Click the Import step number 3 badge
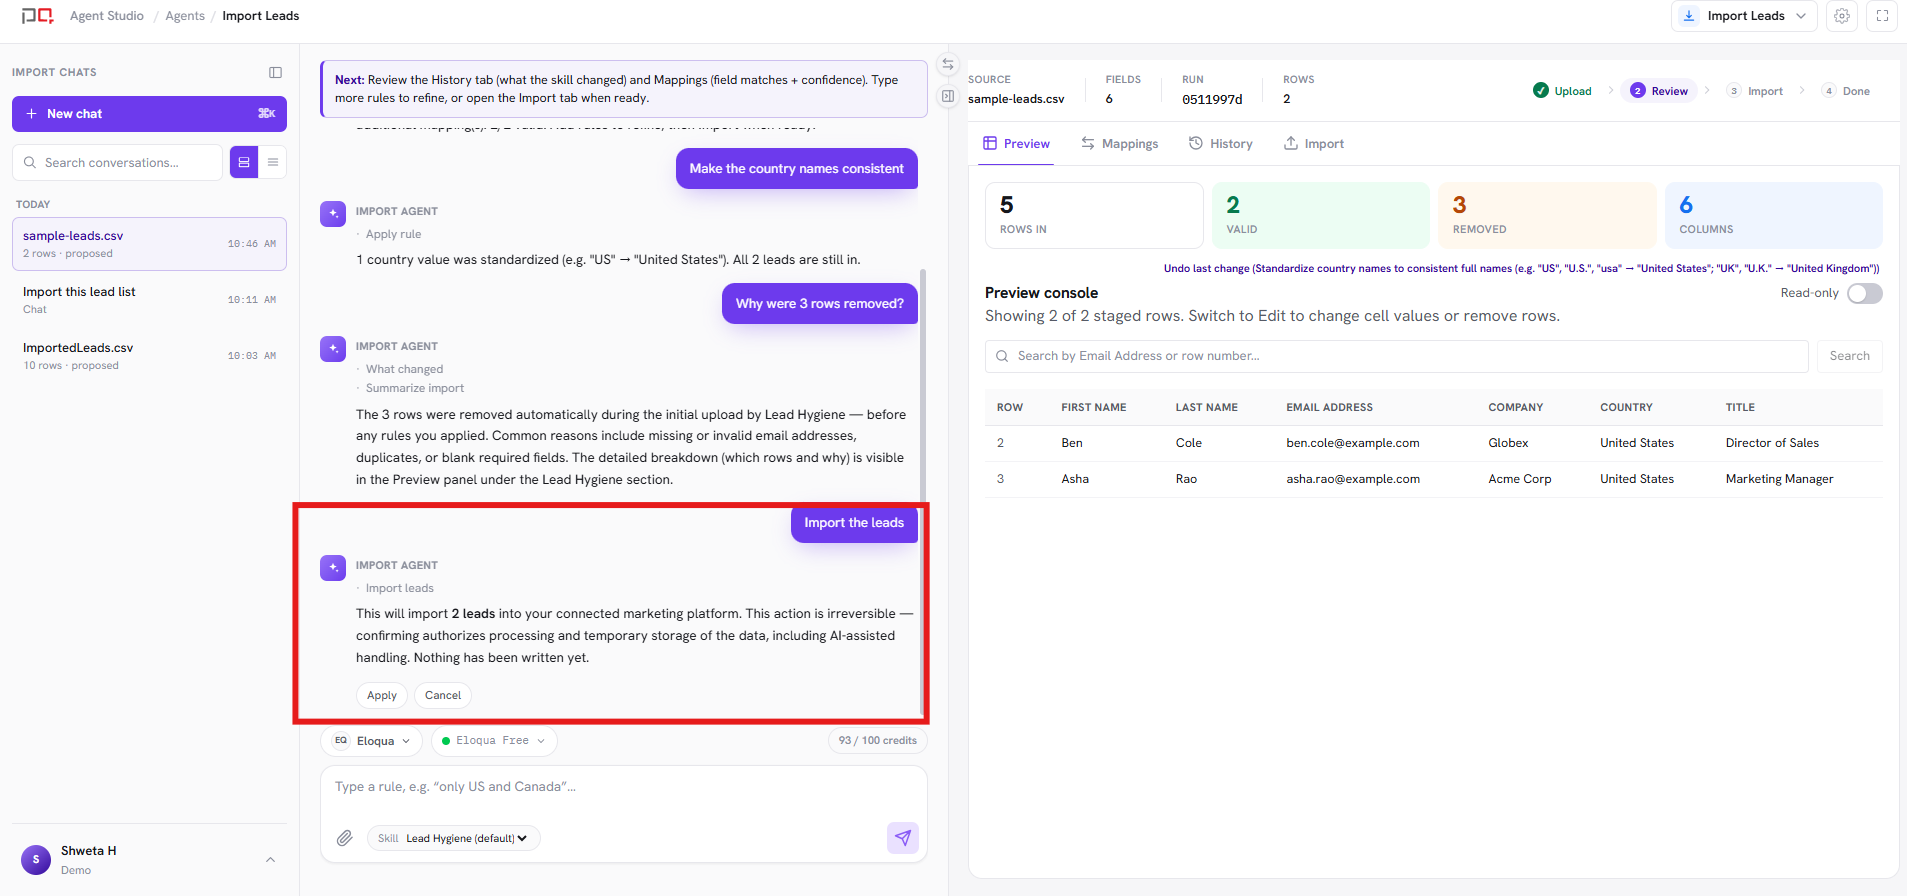This screenshot has width=1907, height=896. [1734, 91]
